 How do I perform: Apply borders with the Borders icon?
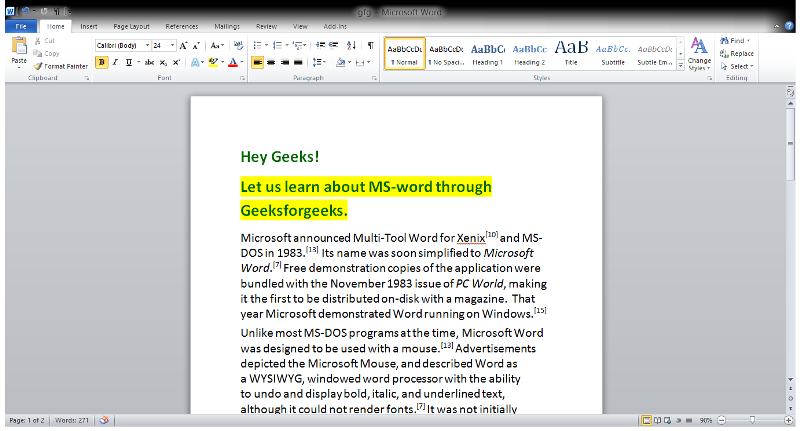[360, 62]
